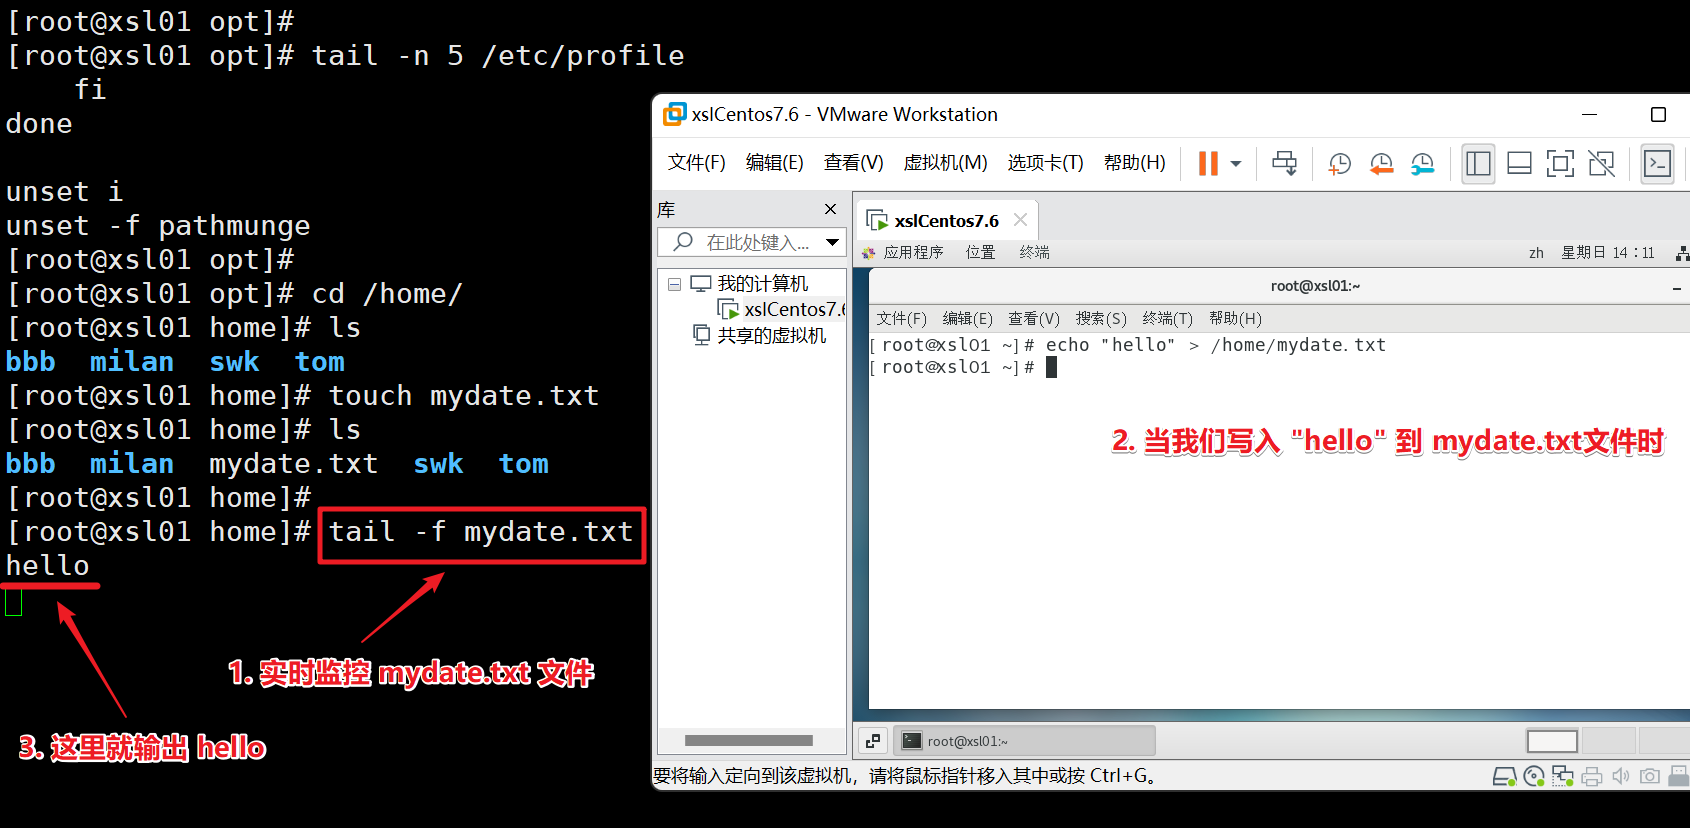1690x828 pixels.
Task: Open the 编辑(E) menu in VMware menu bar
Action: (x=775, y=163)
